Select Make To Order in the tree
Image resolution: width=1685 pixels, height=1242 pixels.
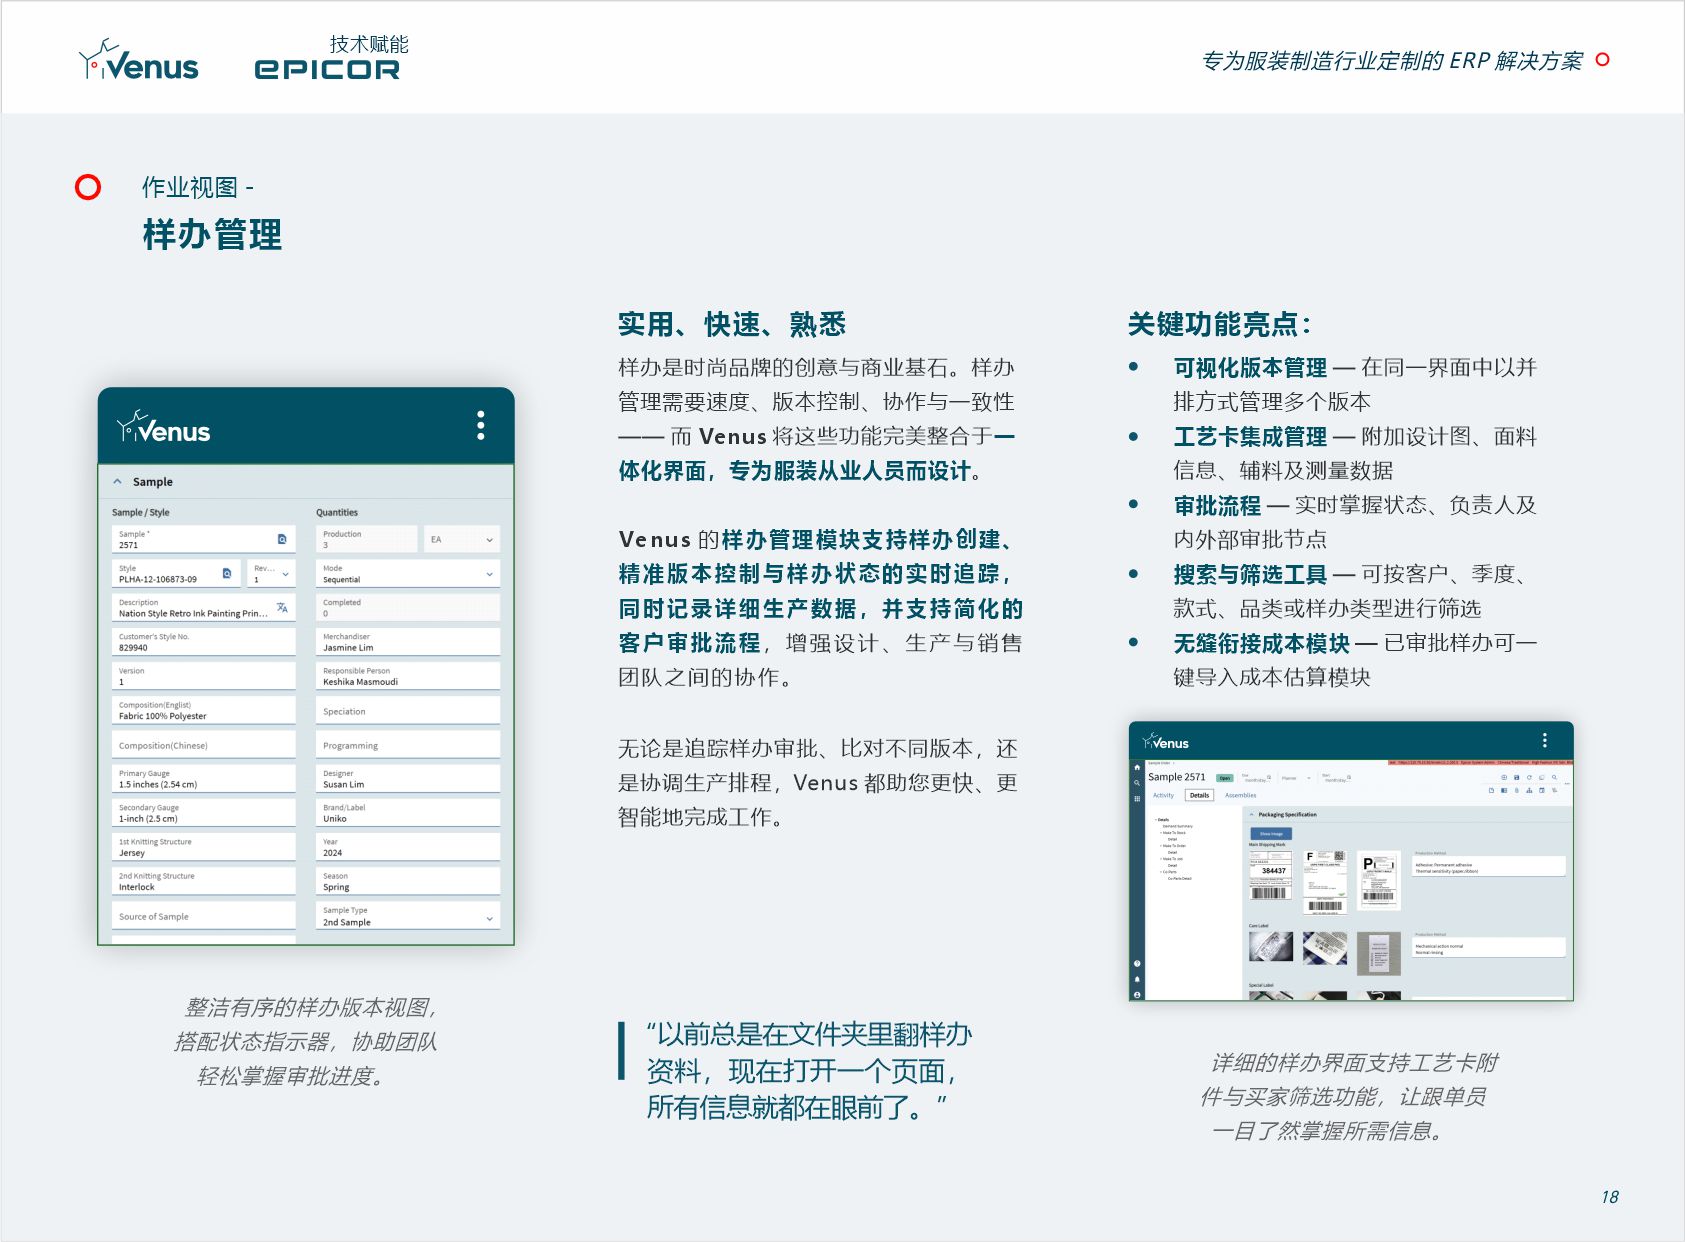[1174, 845]
